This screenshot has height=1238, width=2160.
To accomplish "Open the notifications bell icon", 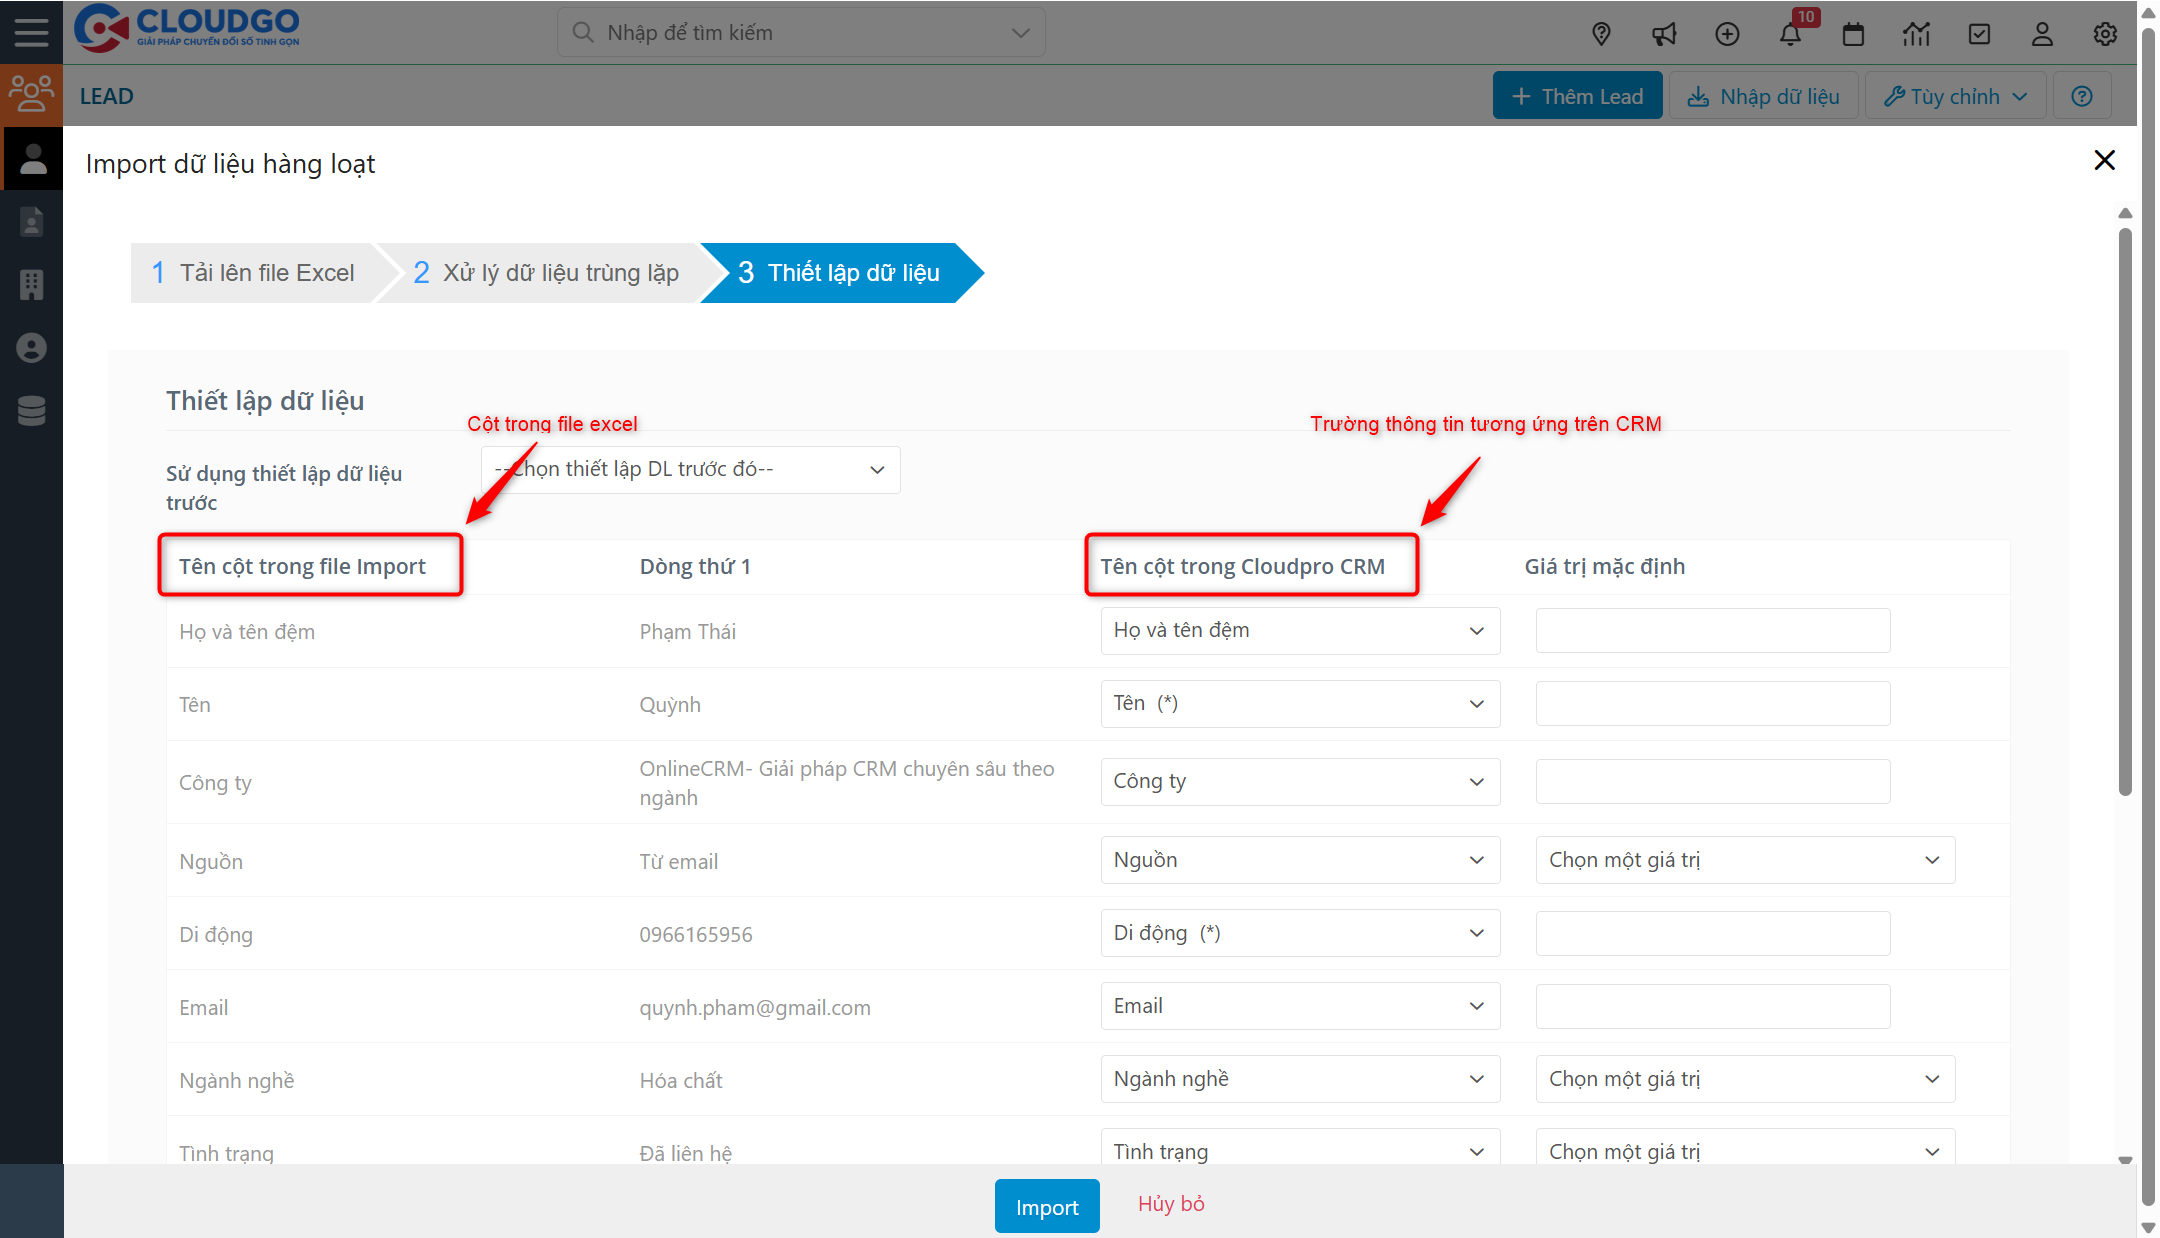I will [x=1790, y=35].
